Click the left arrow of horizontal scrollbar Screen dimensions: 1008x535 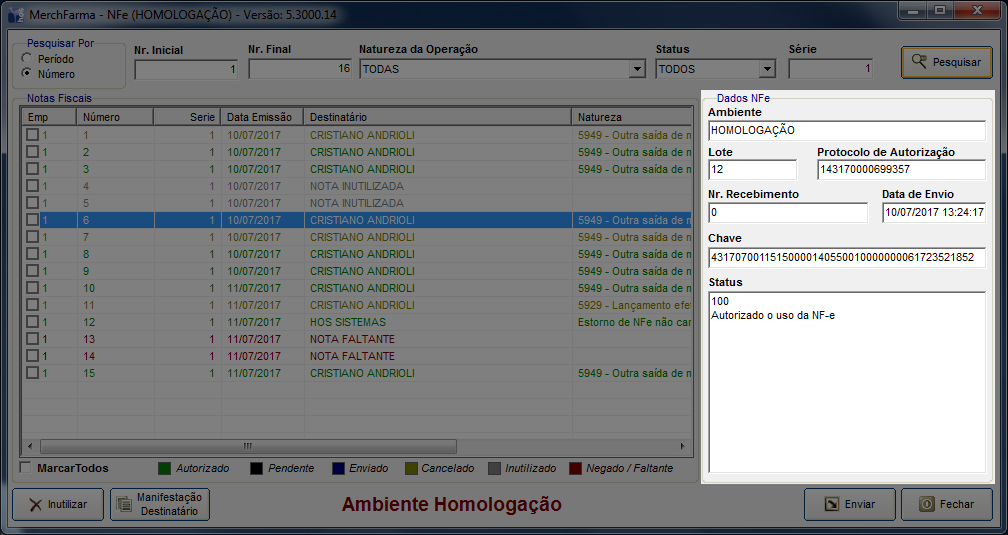(29, 446)
